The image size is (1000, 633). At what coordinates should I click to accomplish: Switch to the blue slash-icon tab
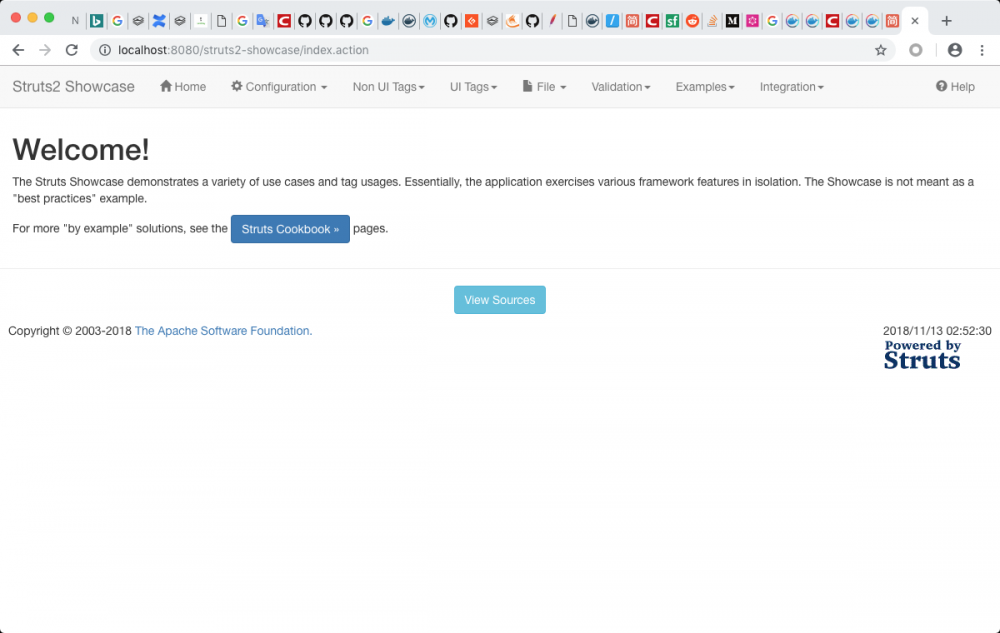612,21
